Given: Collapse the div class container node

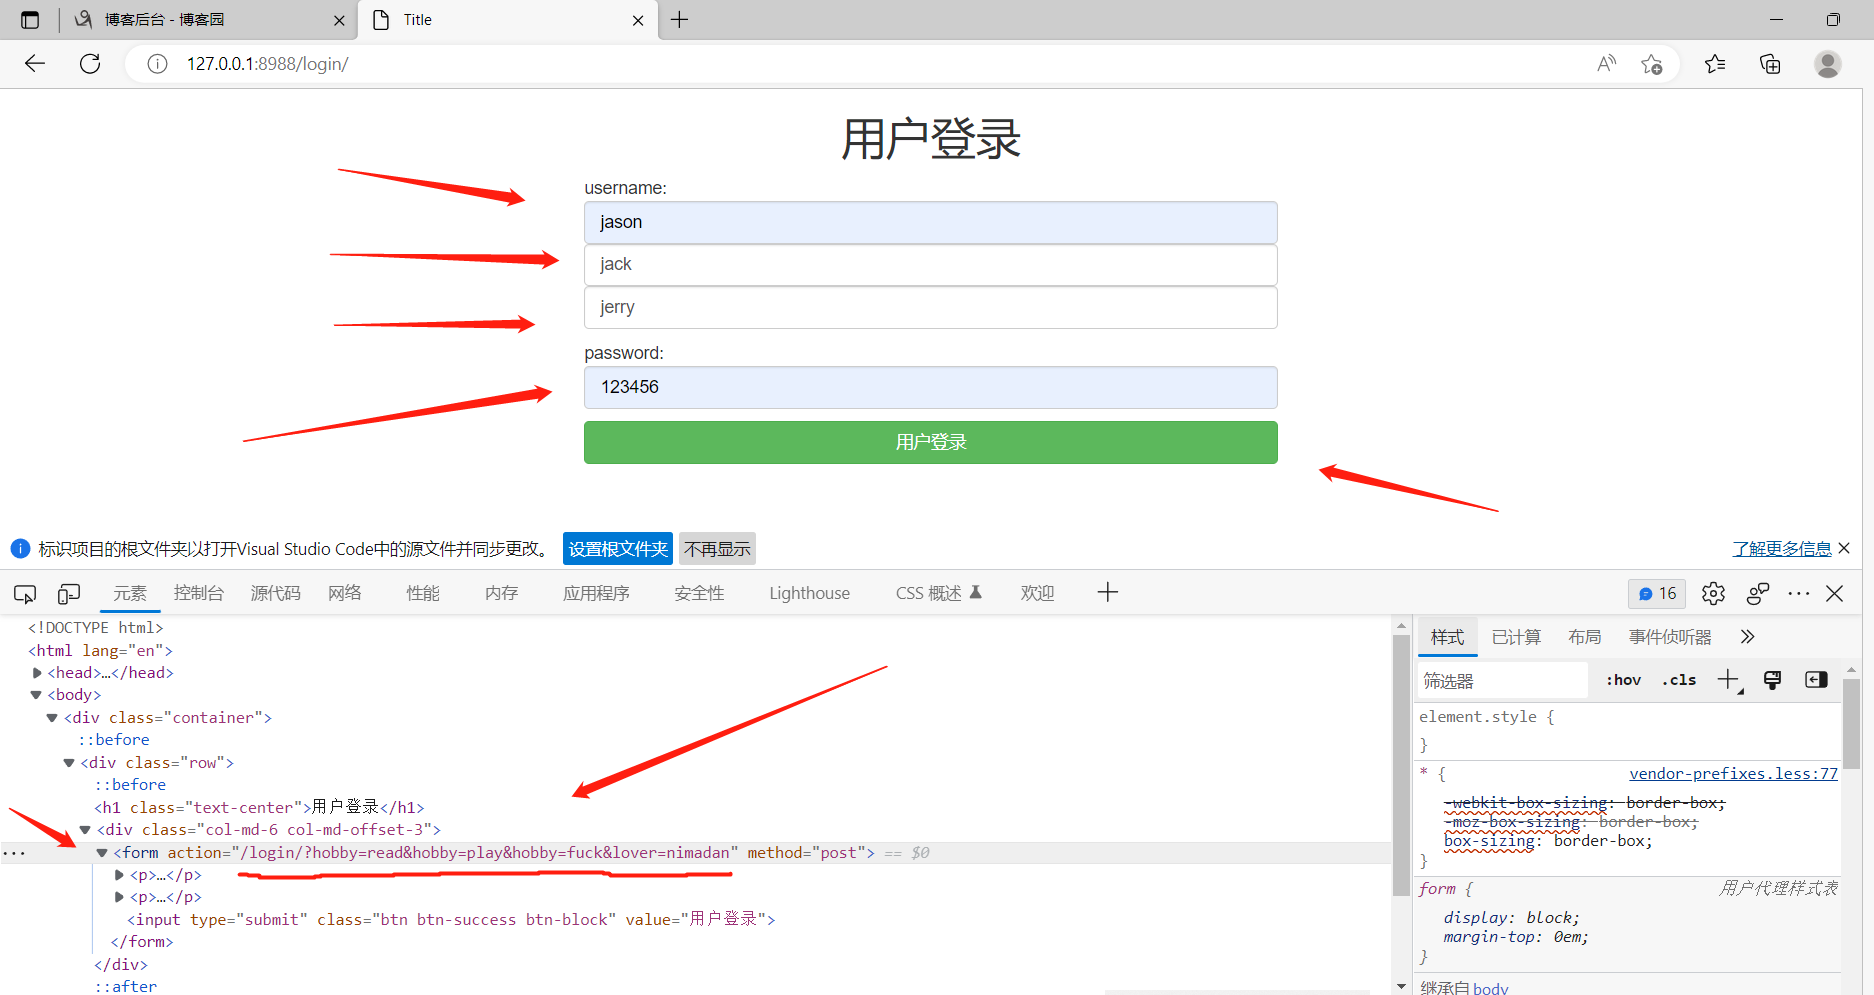Looking at the screenshot, I should pos(52,718).
